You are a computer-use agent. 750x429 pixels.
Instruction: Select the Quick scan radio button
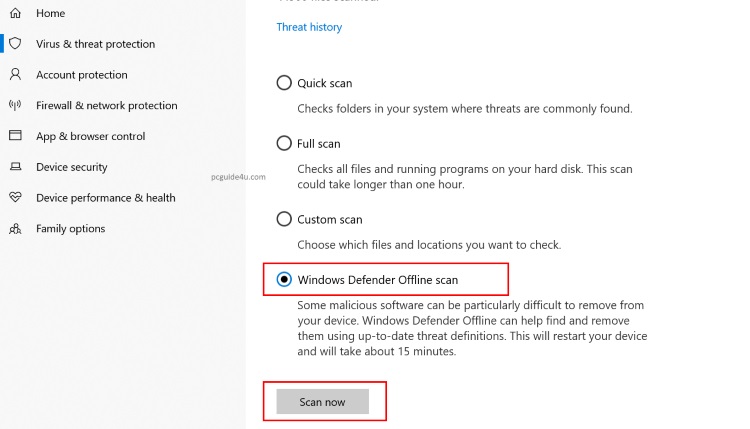coord(284,83)
